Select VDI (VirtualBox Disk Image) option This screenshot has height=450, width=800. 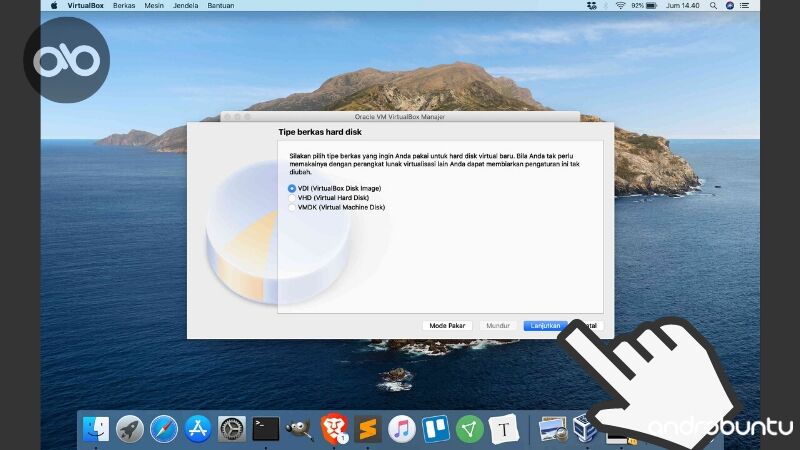(x=335, y=188)
